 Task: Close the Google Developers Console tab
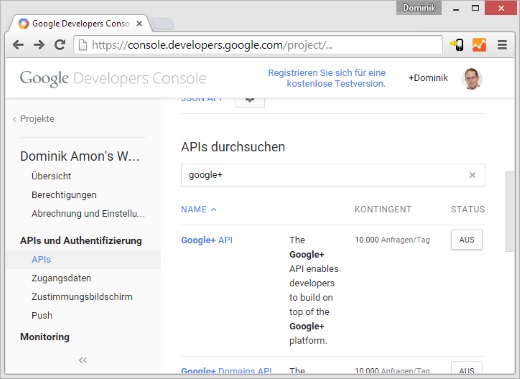pyautogui.click(x=139, y=24)
